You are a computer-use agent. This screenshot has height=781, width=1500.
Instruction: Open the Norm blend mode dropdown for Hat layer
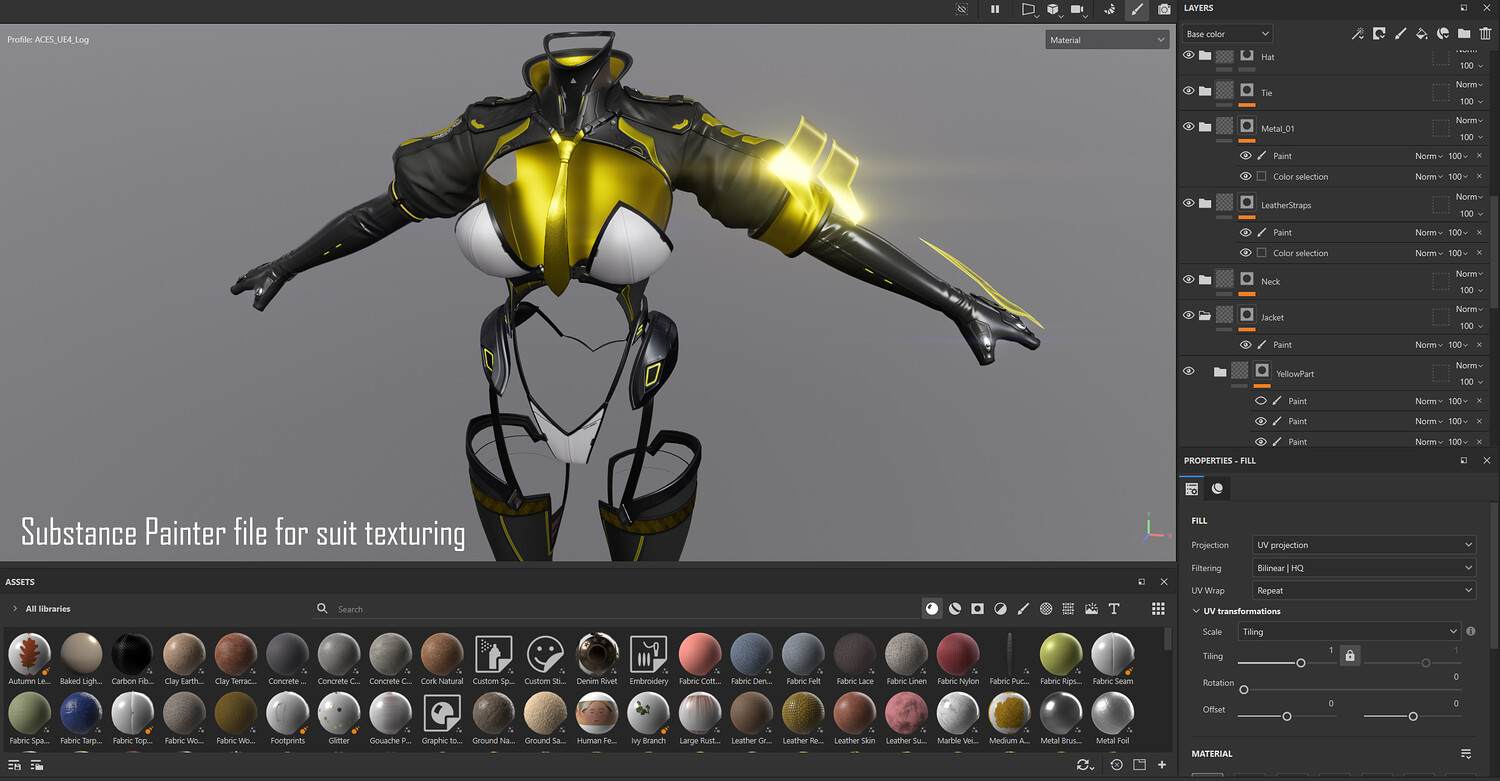pyautogui.click(x=1469, y=49)
